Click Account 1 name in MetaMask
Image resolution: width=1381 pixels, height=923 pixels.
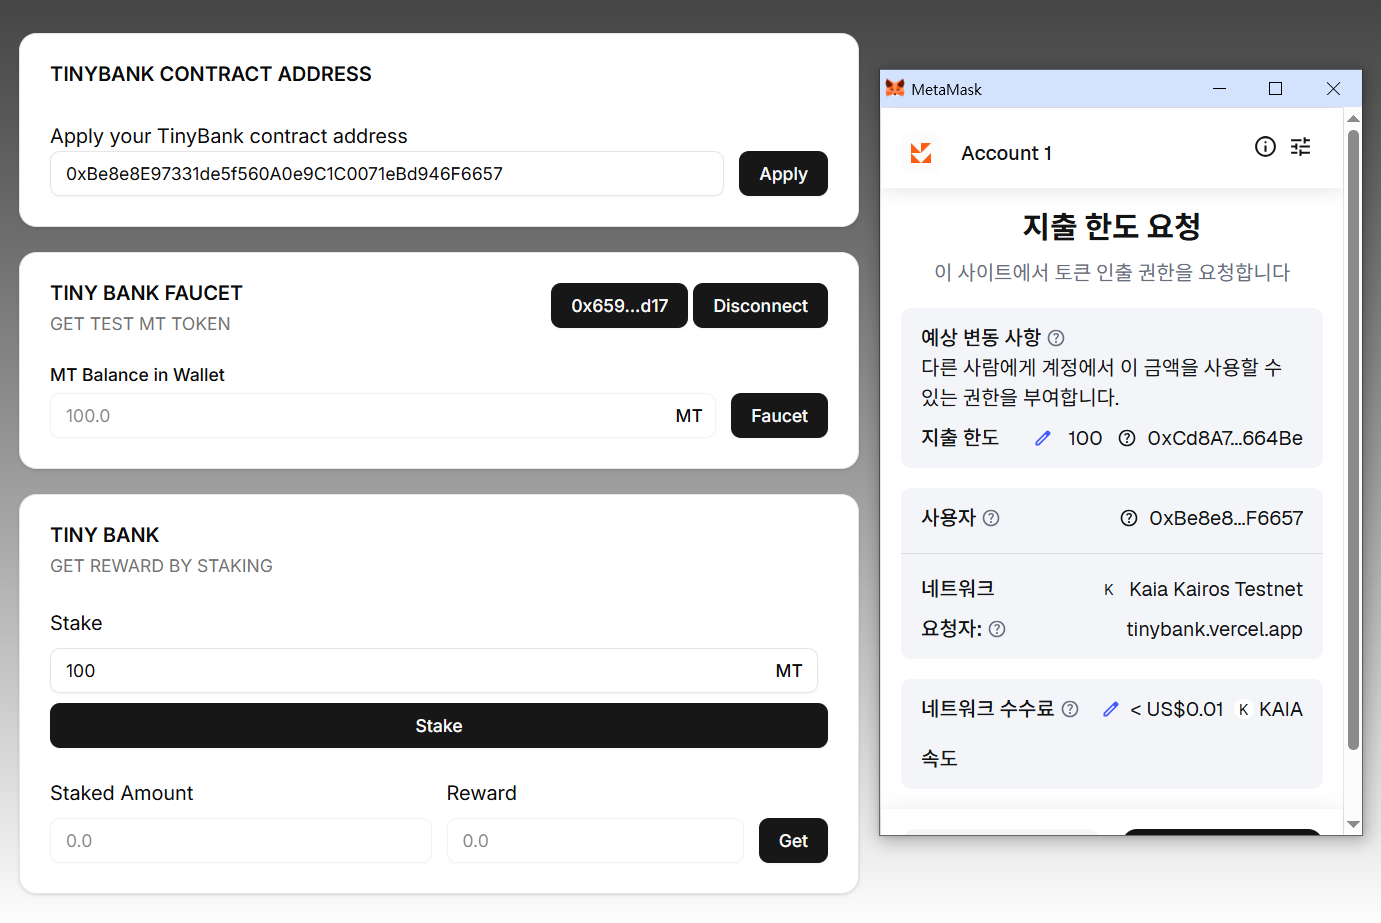(x=1006, y=153)
